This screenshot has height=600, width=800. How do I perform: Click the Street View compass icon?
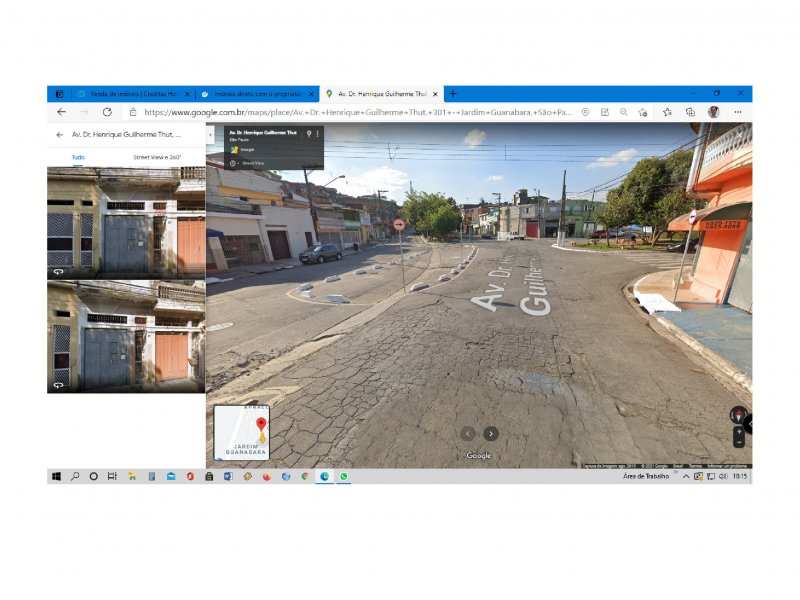point(738,415)
